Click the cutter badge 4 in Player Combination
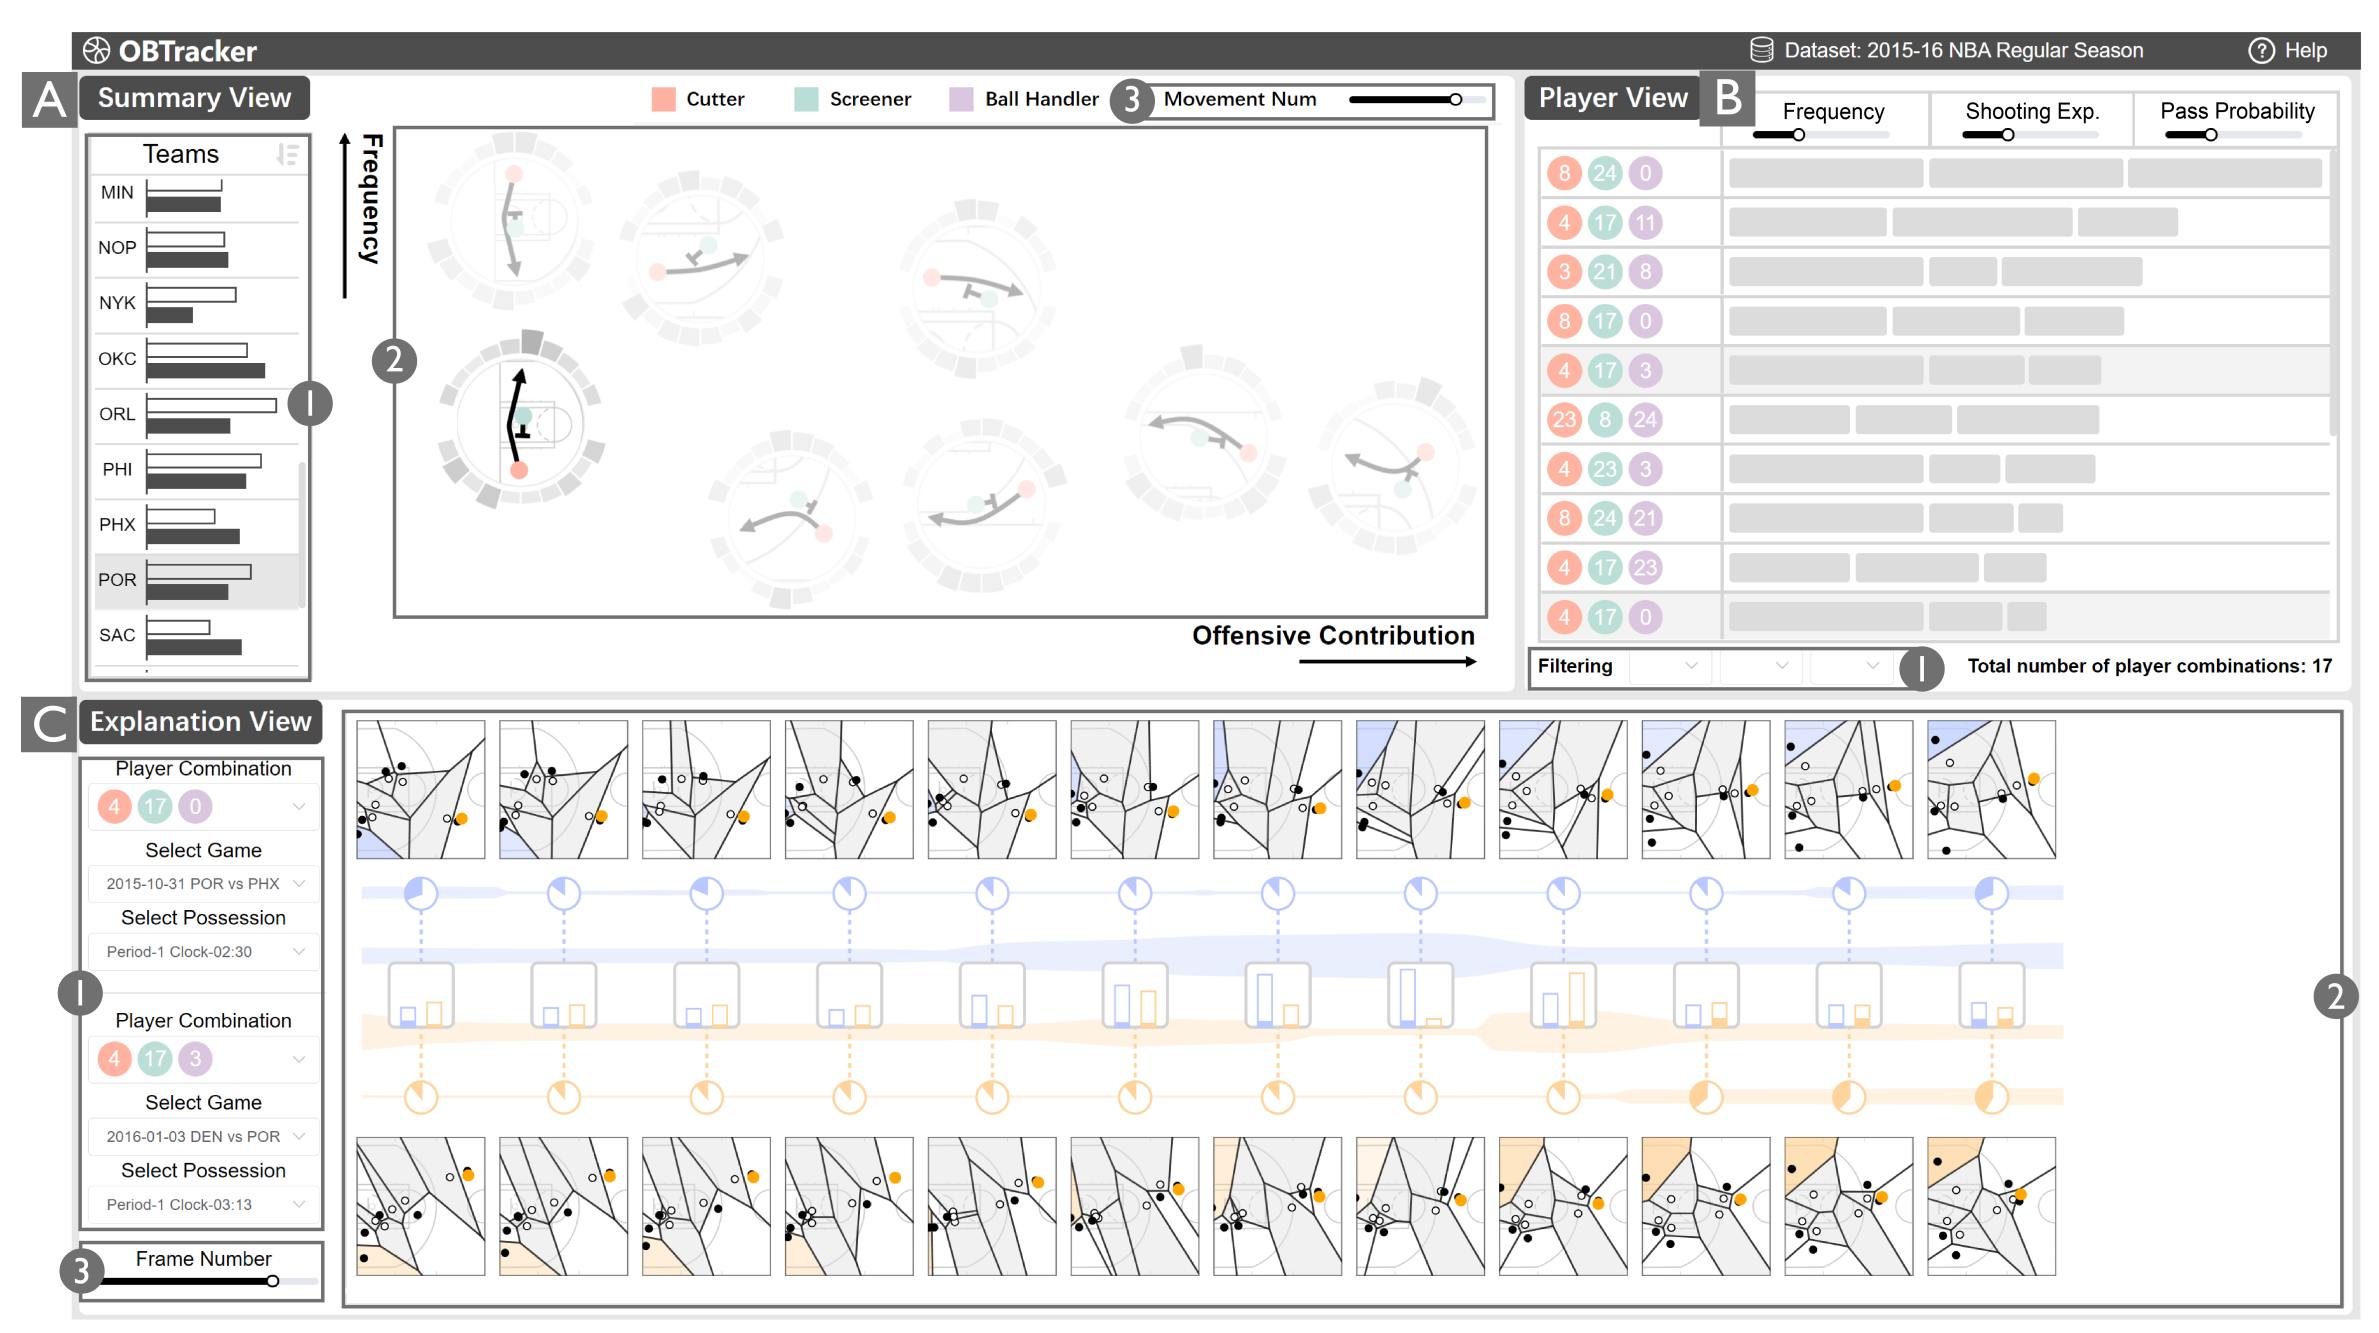This screenshot has width=2379, height=1333. coord(113,806)
